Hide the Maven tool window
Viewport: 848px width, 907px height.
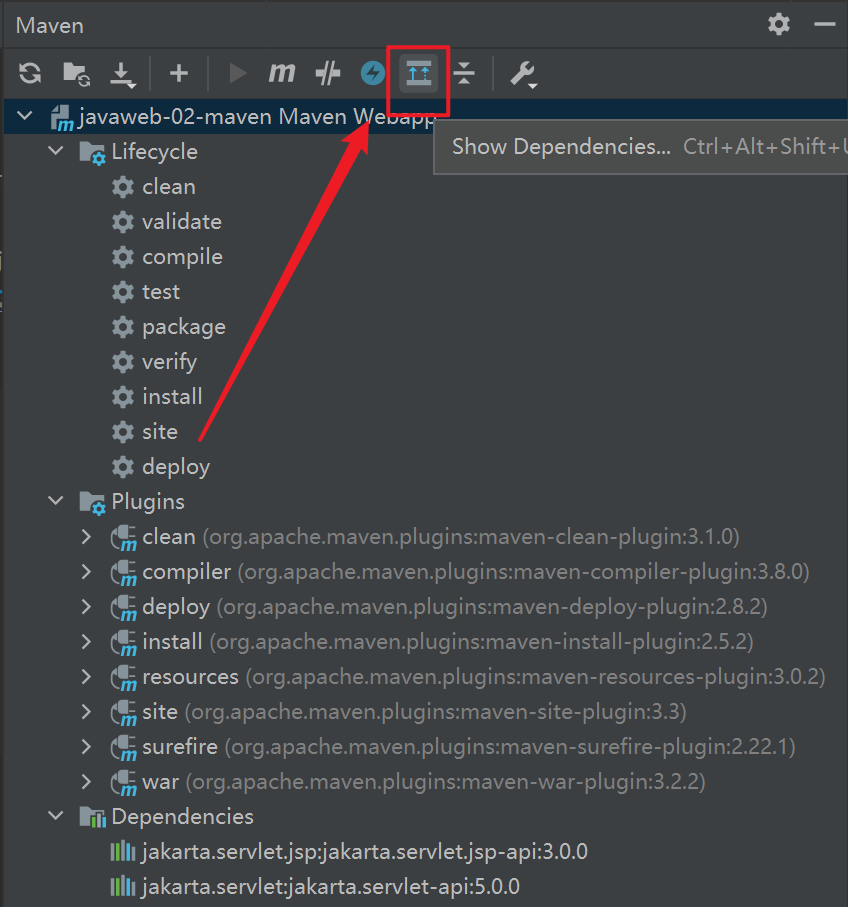(824, 24)
